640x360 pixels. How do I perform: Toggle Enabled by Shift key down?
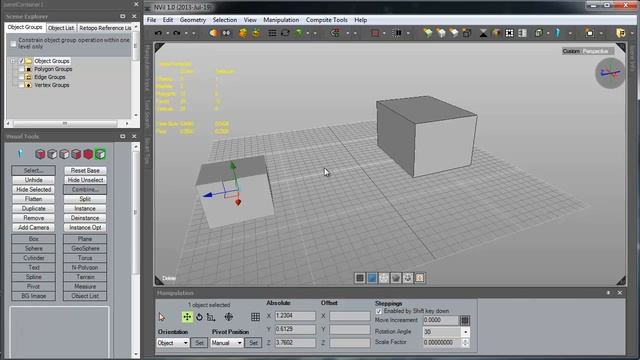(379, 311)
